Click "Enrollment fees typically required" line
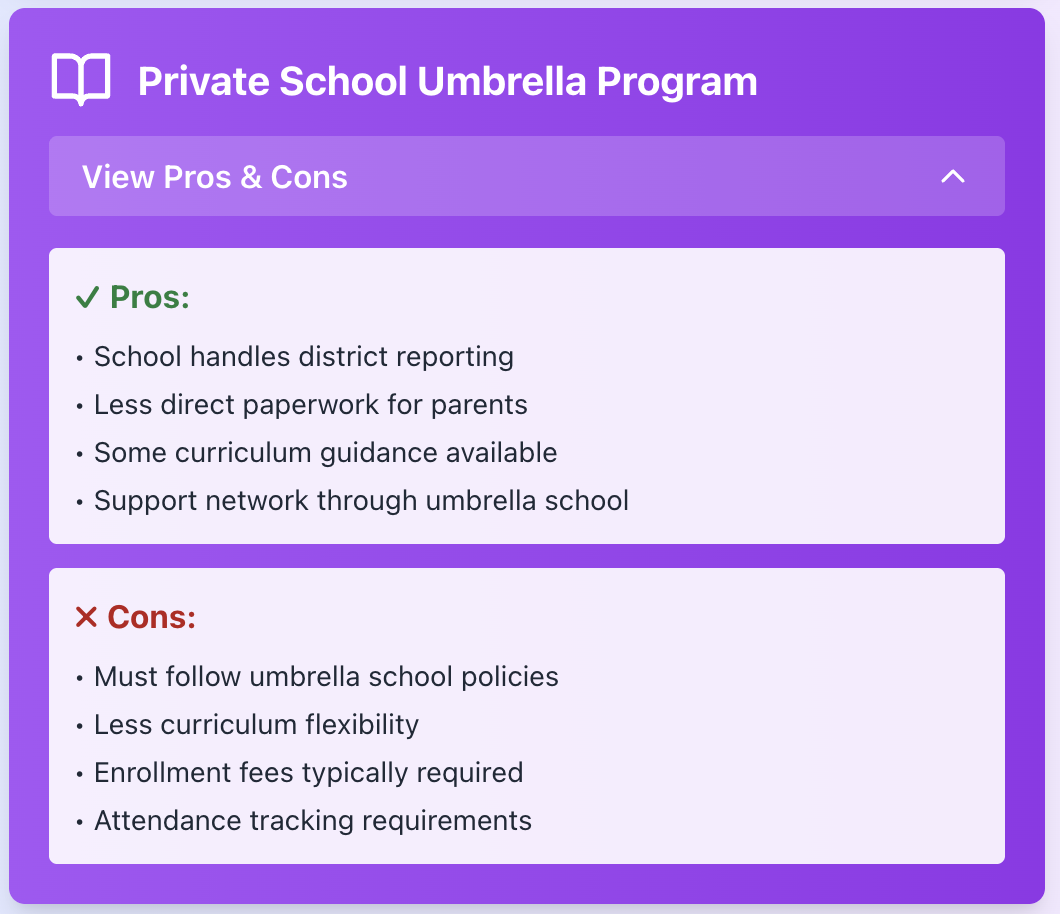 [x=308, y=773]
